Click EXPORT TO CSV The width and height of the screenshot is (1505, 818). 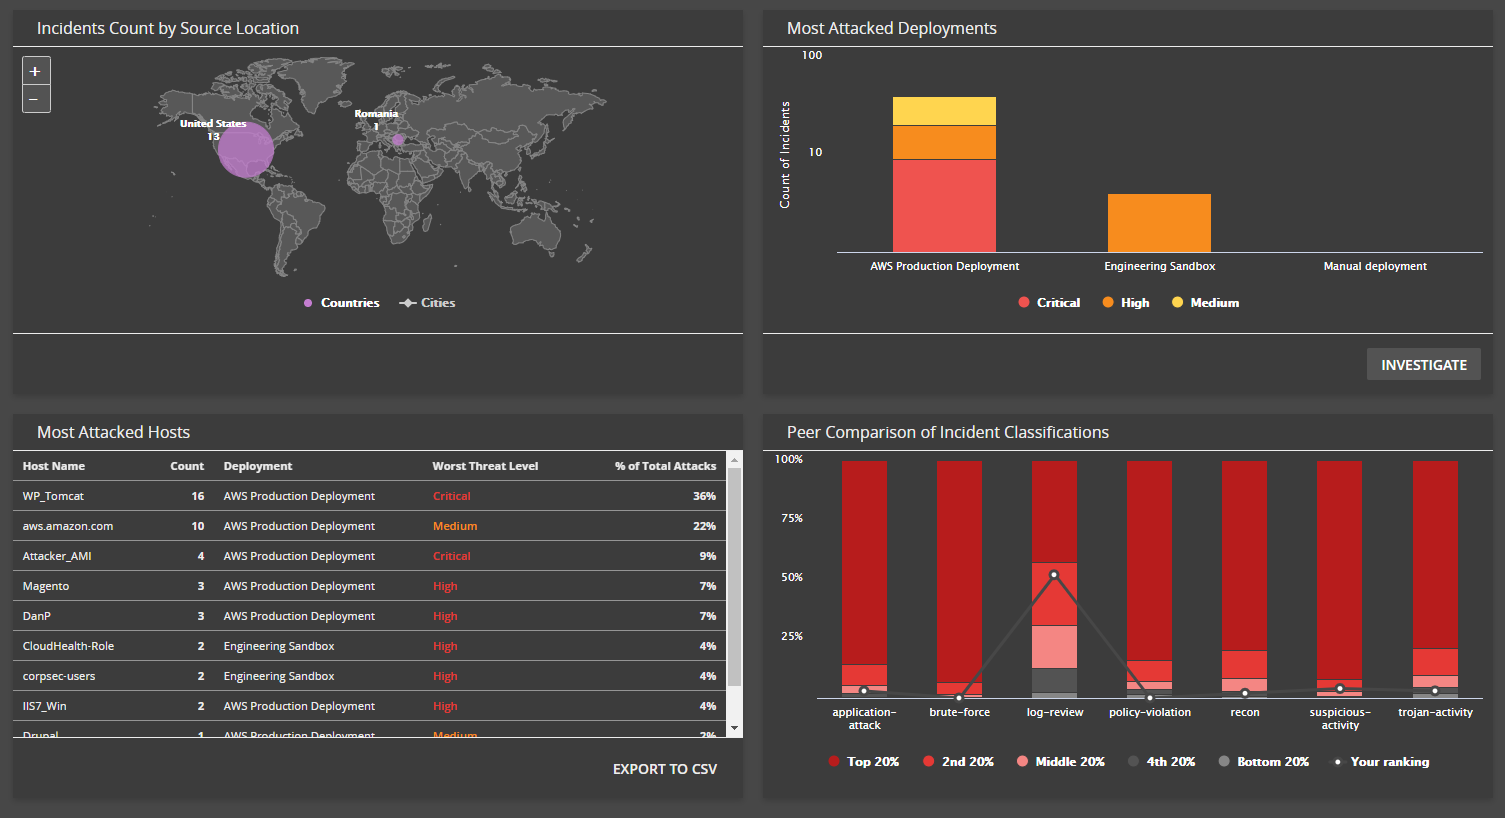664,769
